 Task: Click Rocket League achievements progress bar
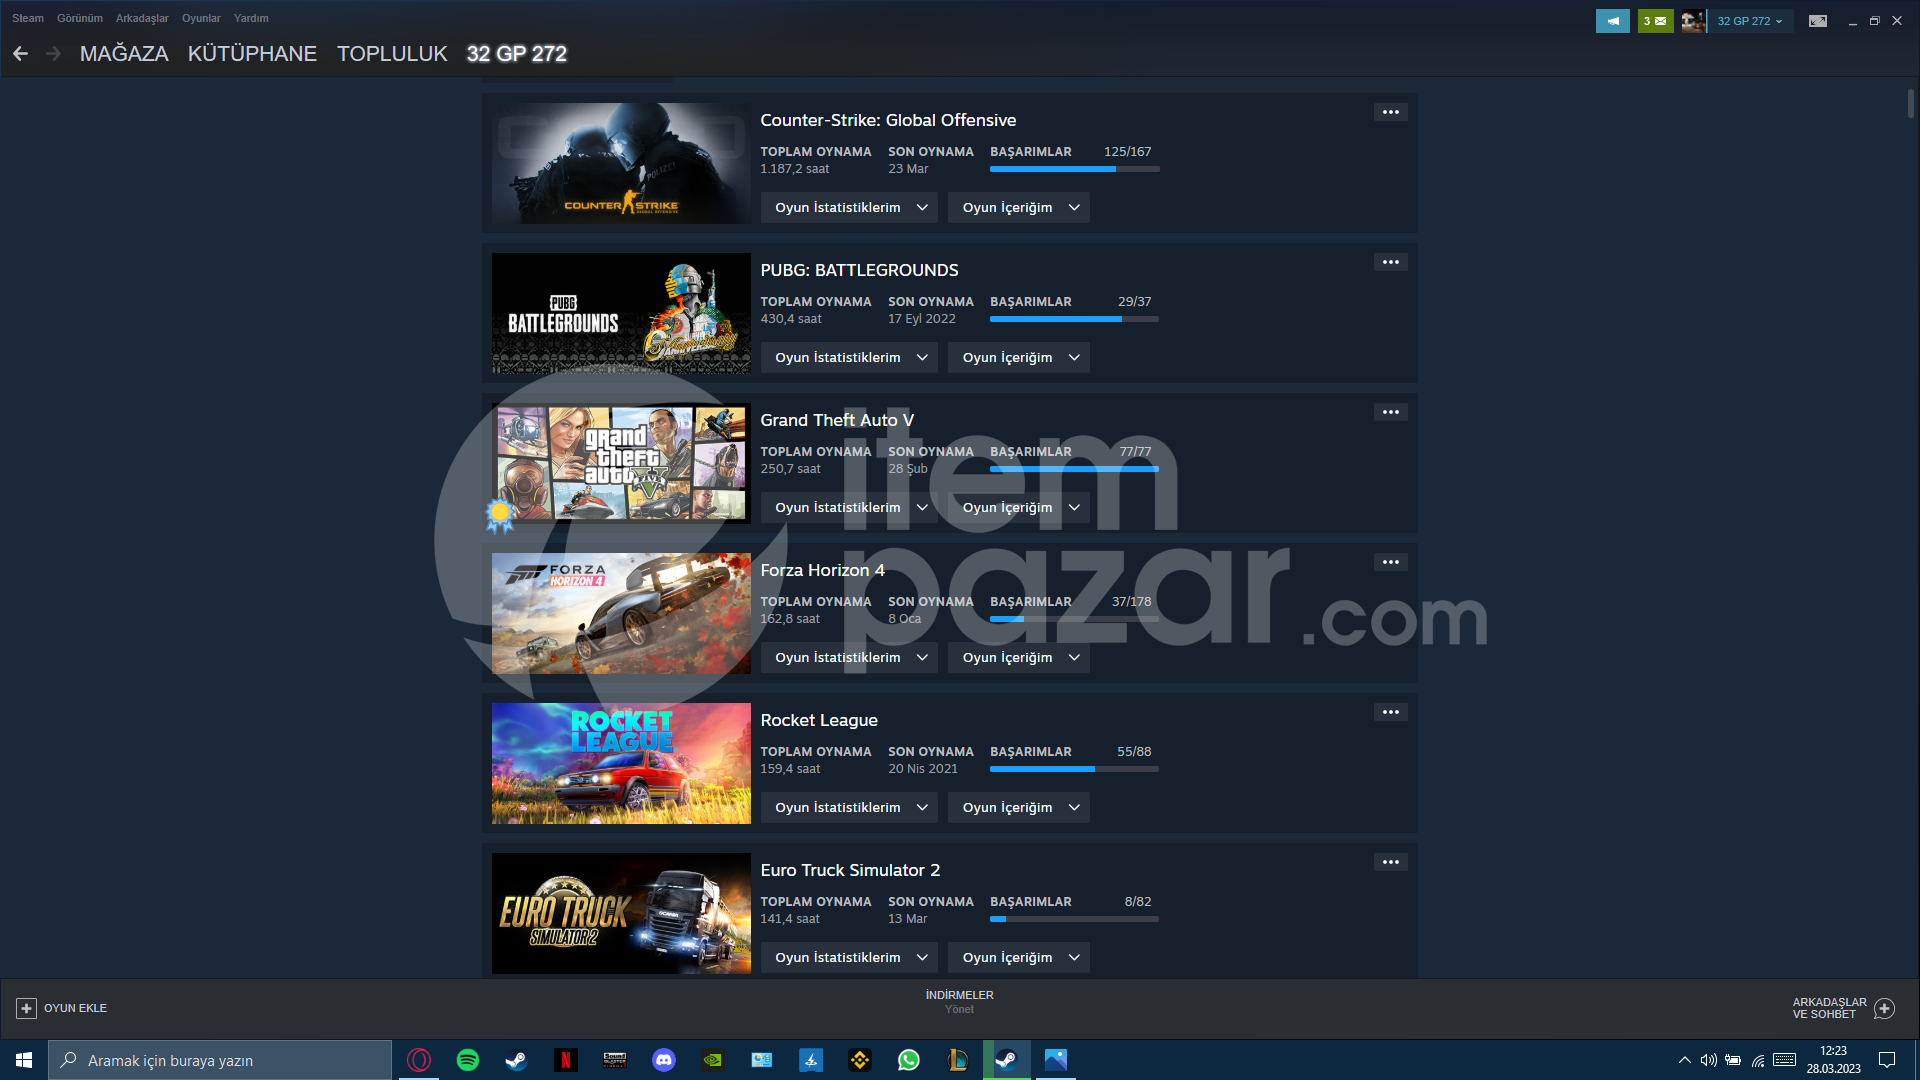click(1074, 769)
